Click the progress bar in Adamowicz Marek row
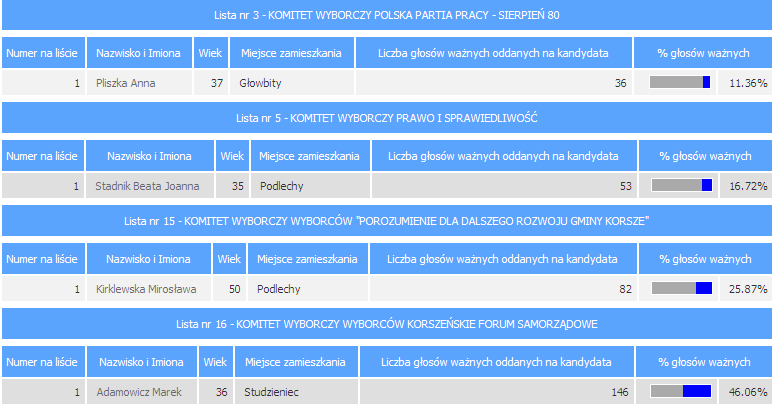The width and height of the screenshot is (772, 405). [x=681, y=391]
